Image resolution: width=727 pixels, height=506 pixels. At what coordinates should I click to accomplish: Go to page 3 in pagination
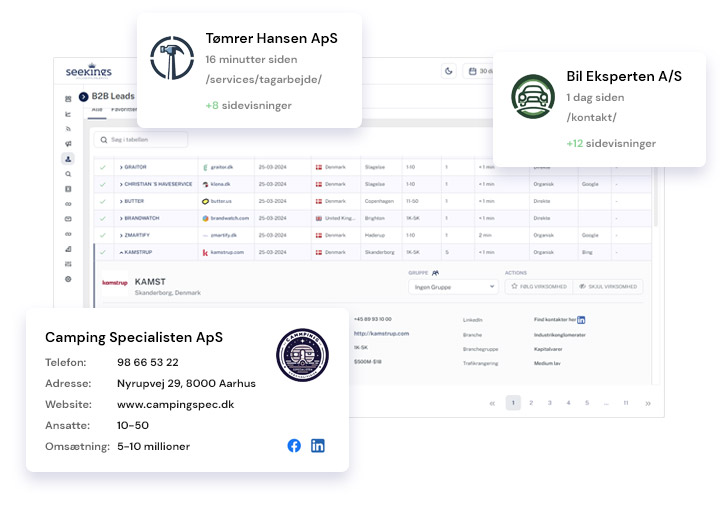[549, 403]
